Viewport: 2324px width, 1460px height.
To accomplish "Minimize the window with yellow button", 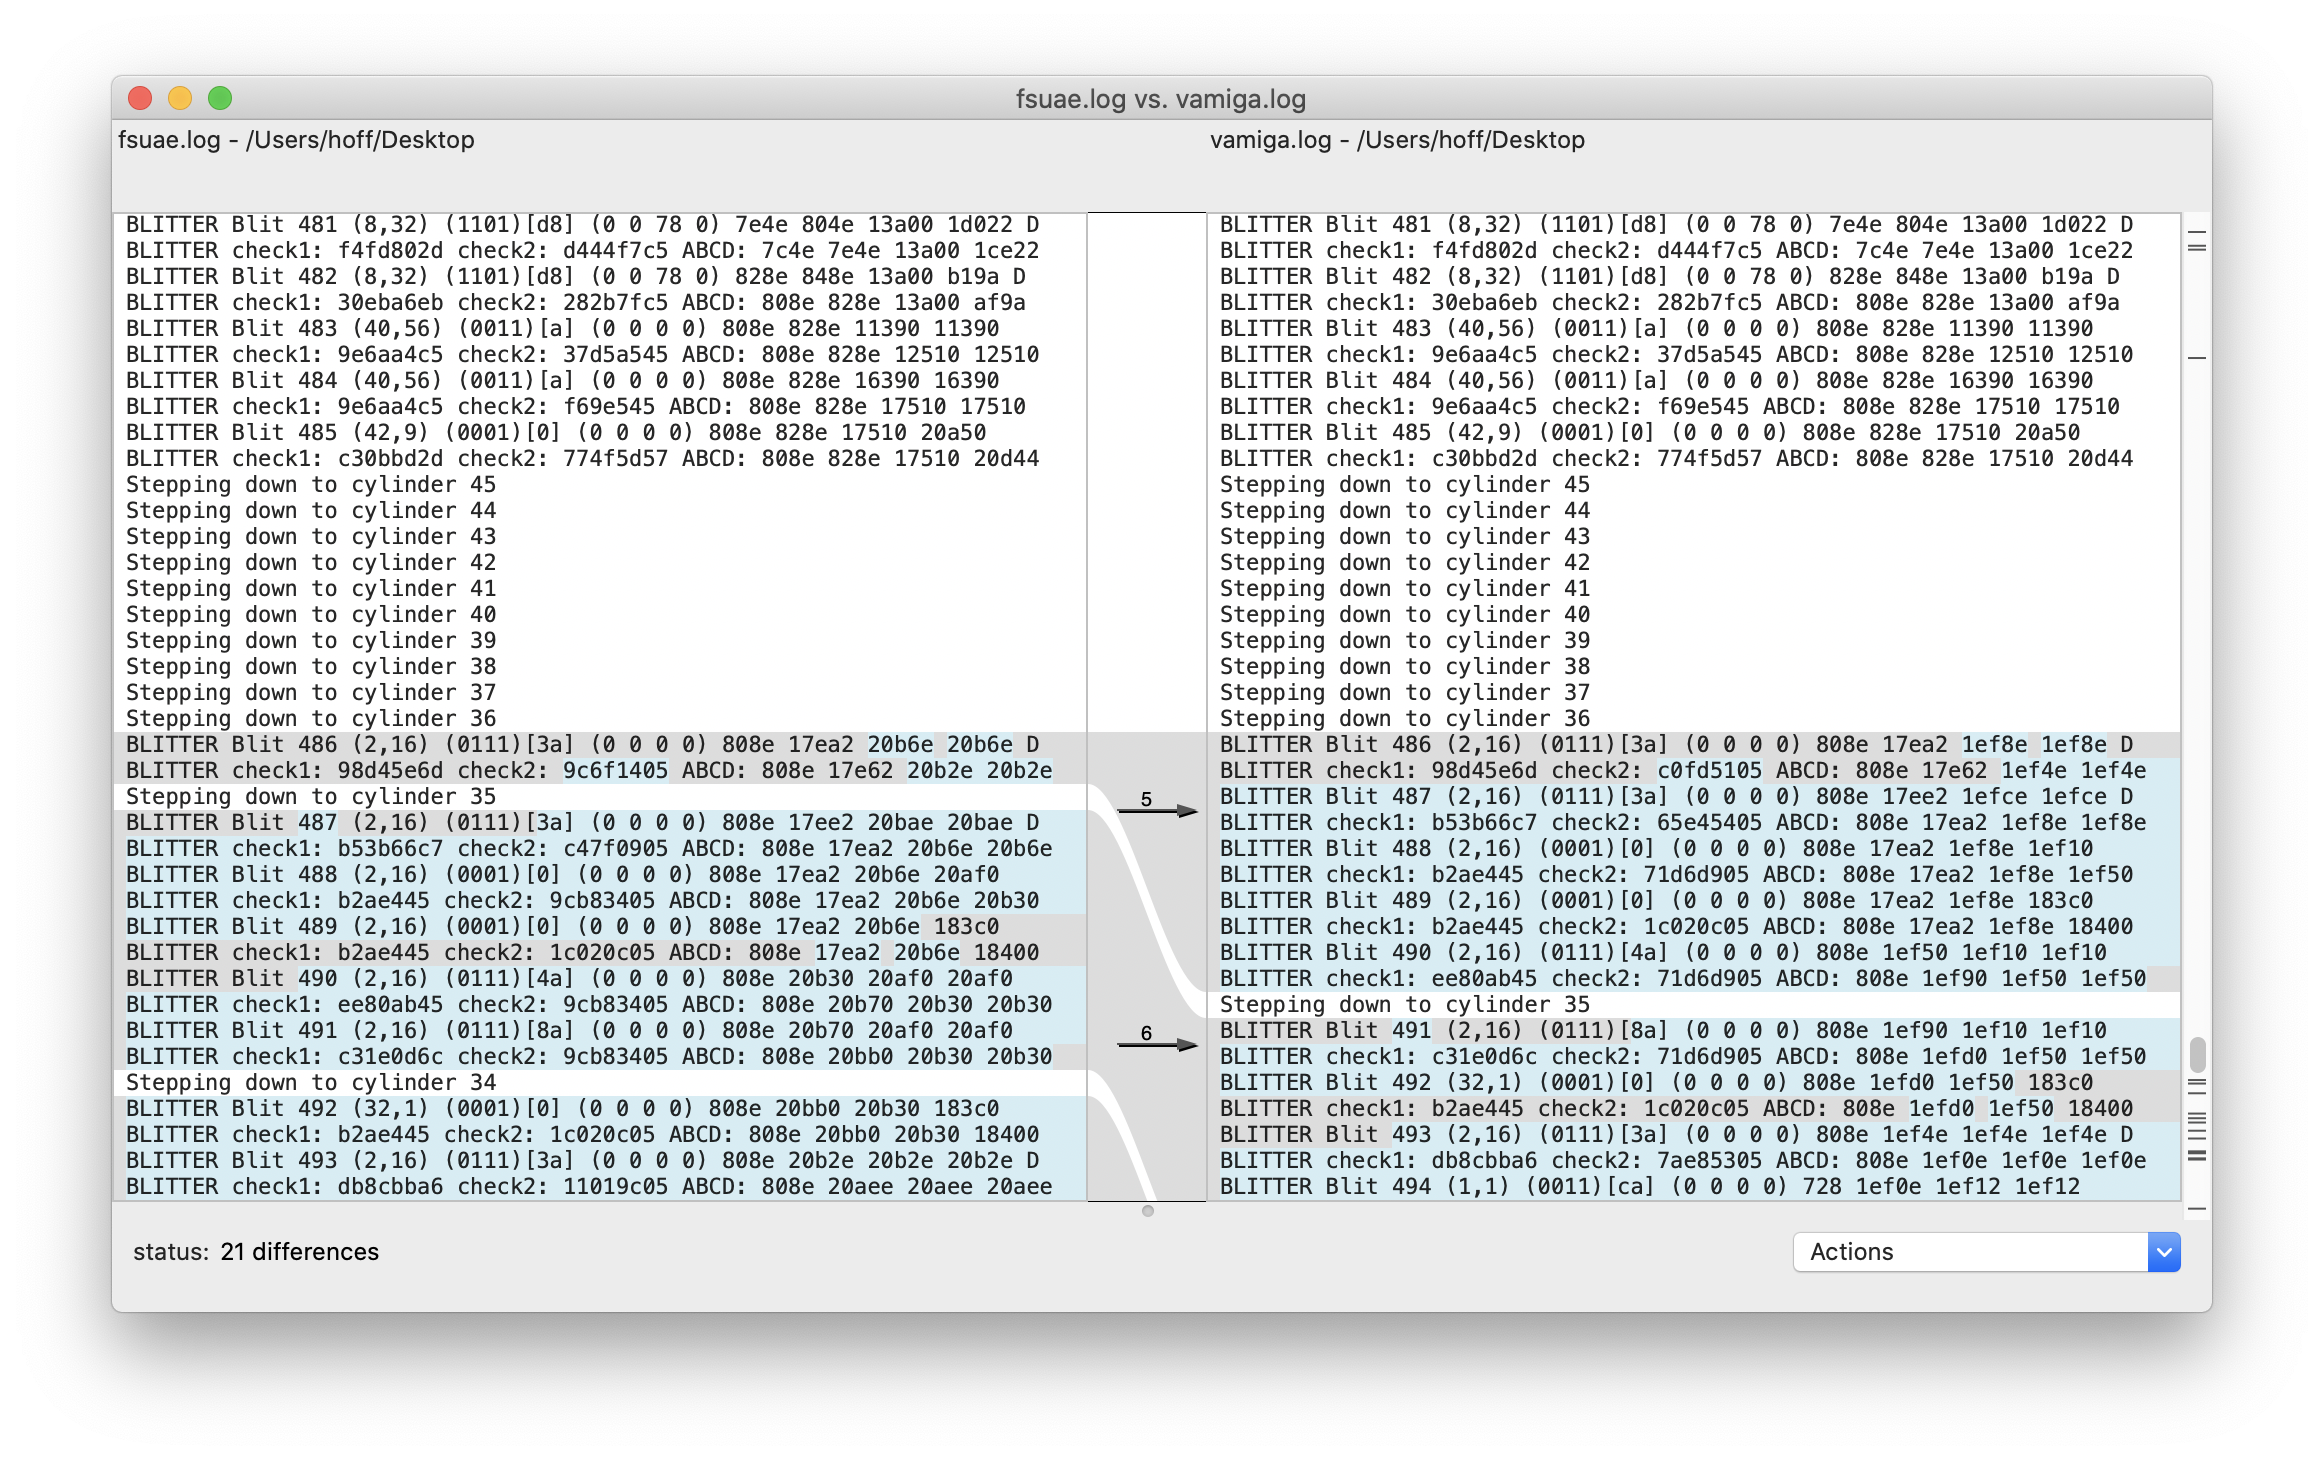I will click(x=180, y=98).
